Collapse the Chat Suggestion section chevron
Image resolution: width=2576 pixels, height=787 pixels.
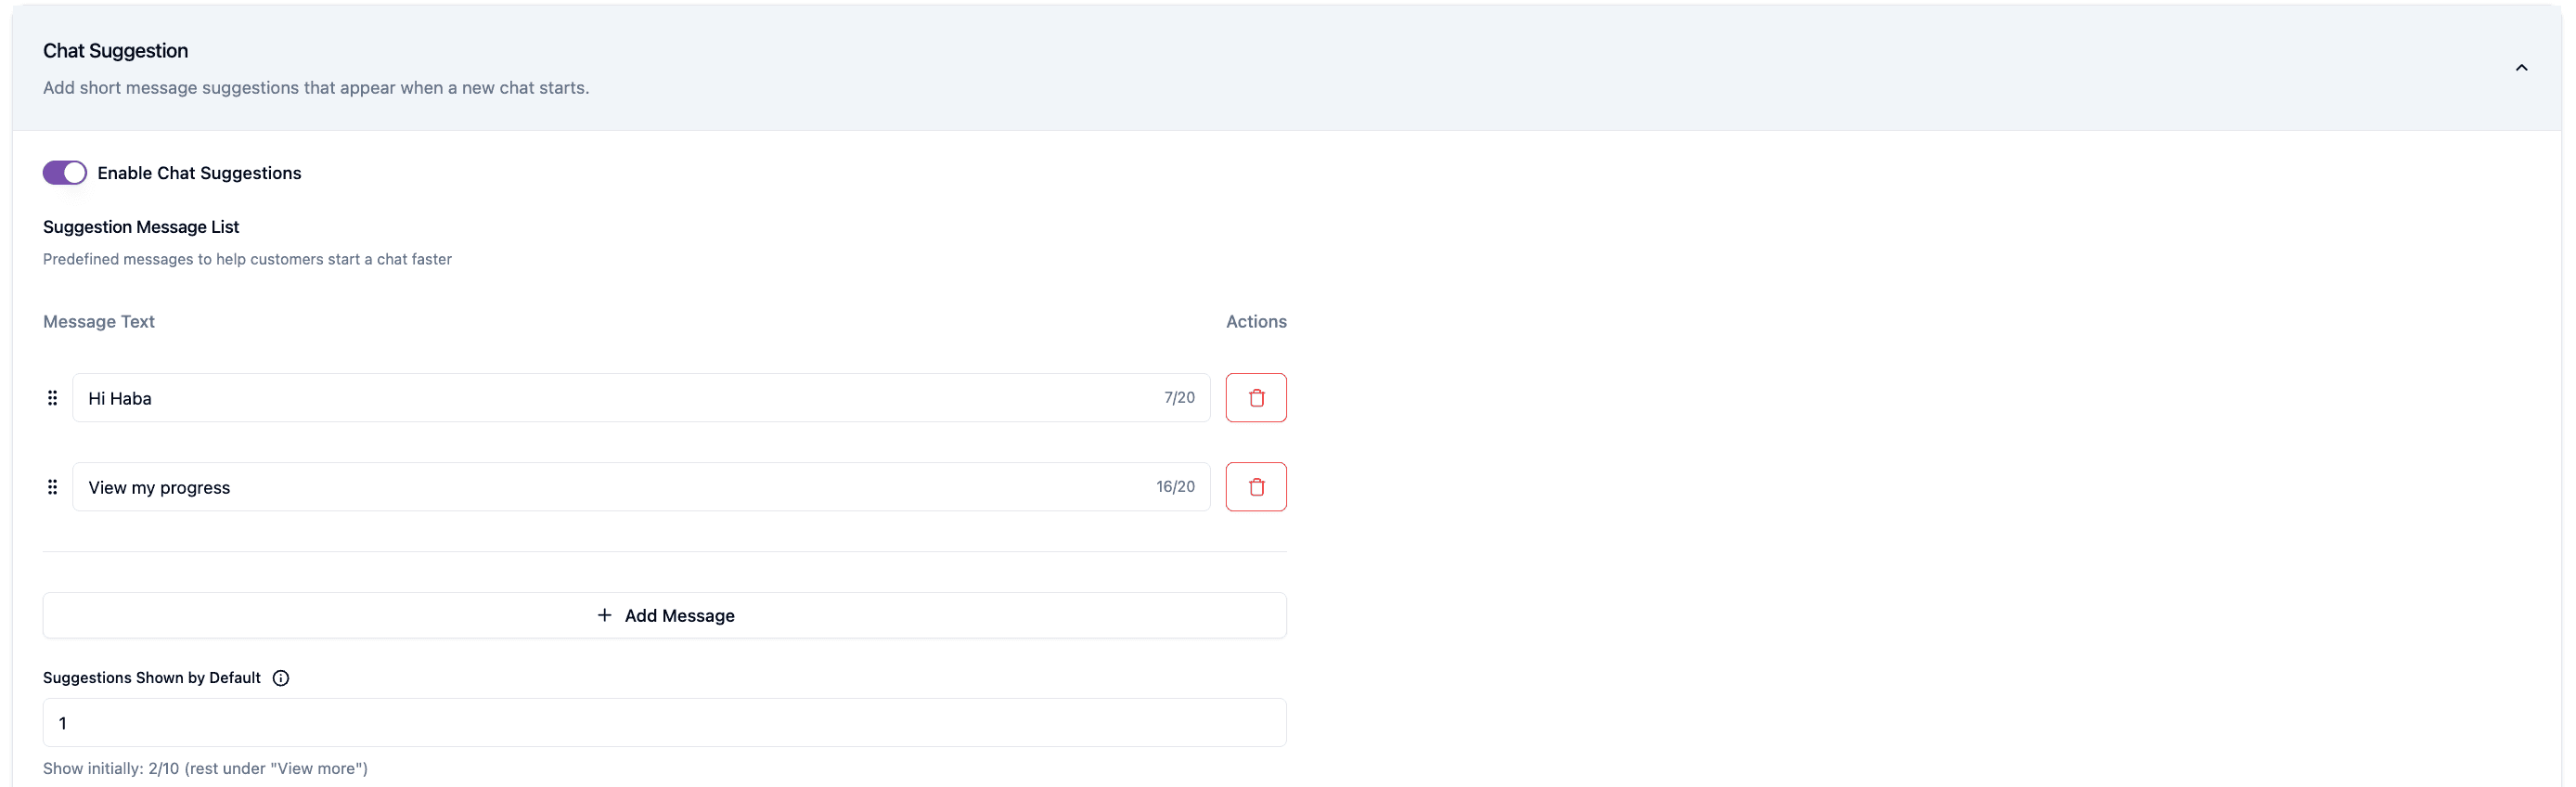(x=2521, y=68)
